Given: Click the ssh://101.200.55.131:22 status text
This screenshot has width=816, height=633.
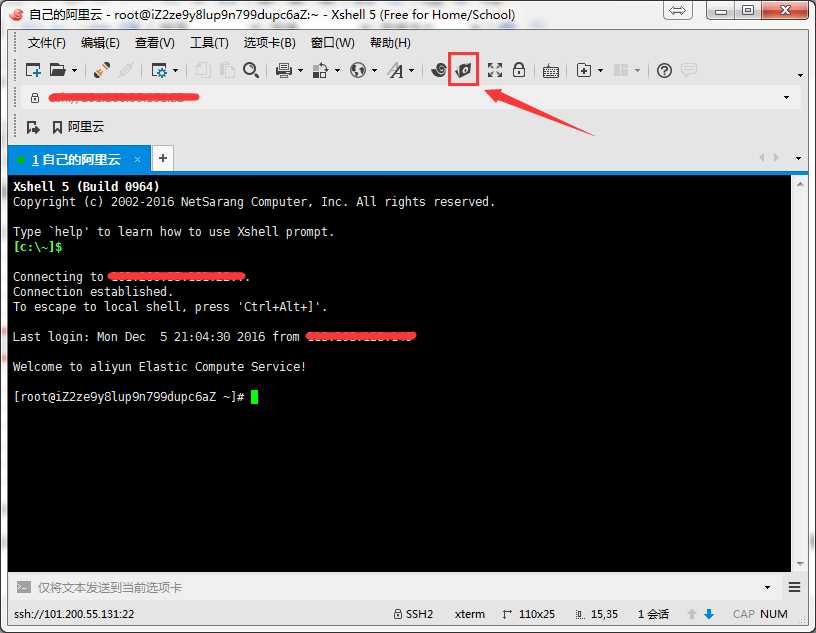Looking at the screenshot, I should click(x=74, y=614).
